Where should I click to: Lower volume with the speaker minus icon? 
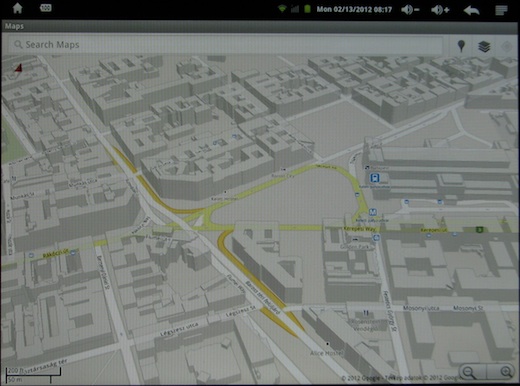(410, 10)
